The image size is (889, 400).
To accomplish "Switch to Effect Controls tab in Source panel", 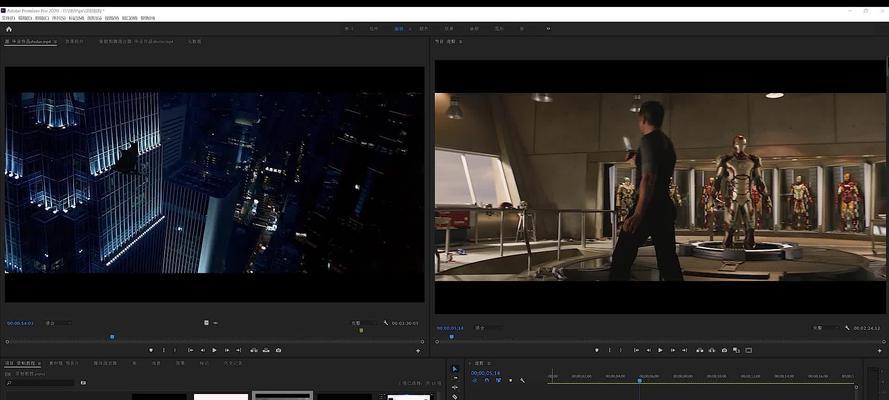I will click(74, 41).
